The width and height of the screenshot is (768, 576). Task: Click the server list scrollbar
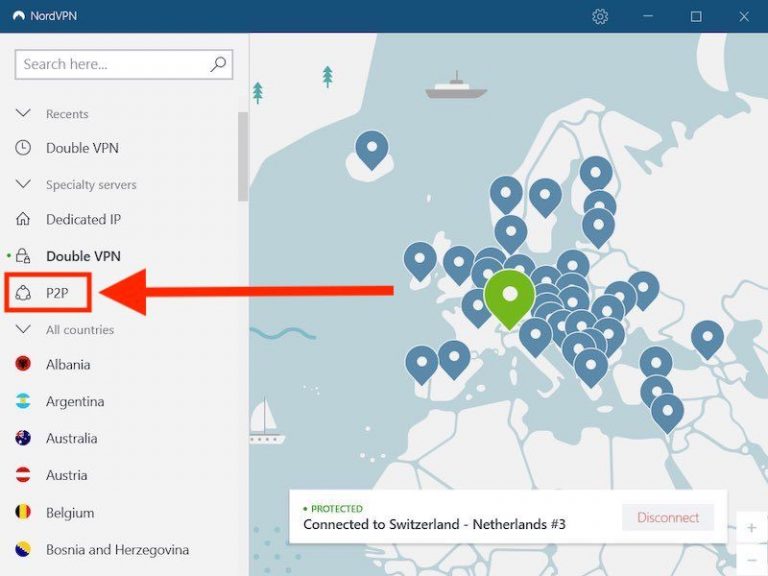pos(243,156)
